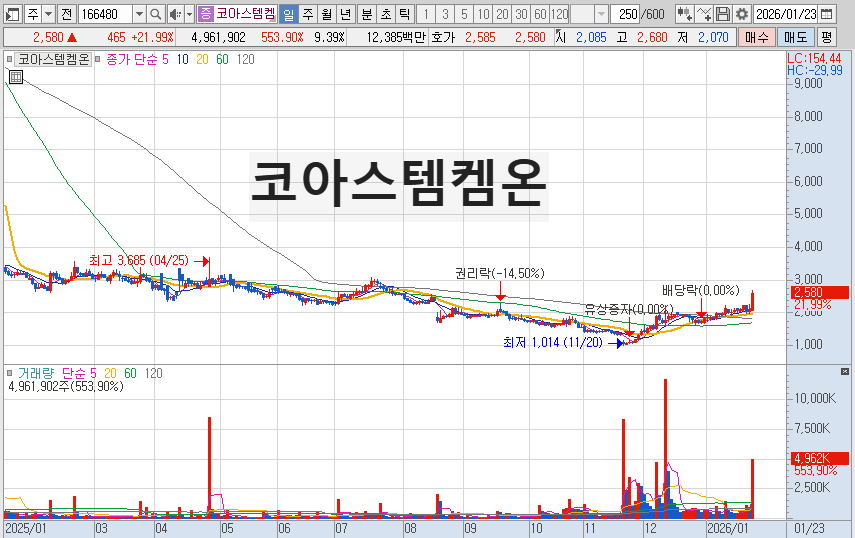855x538 pixels.
Task: Select interval 3 button
Action: 445,14
